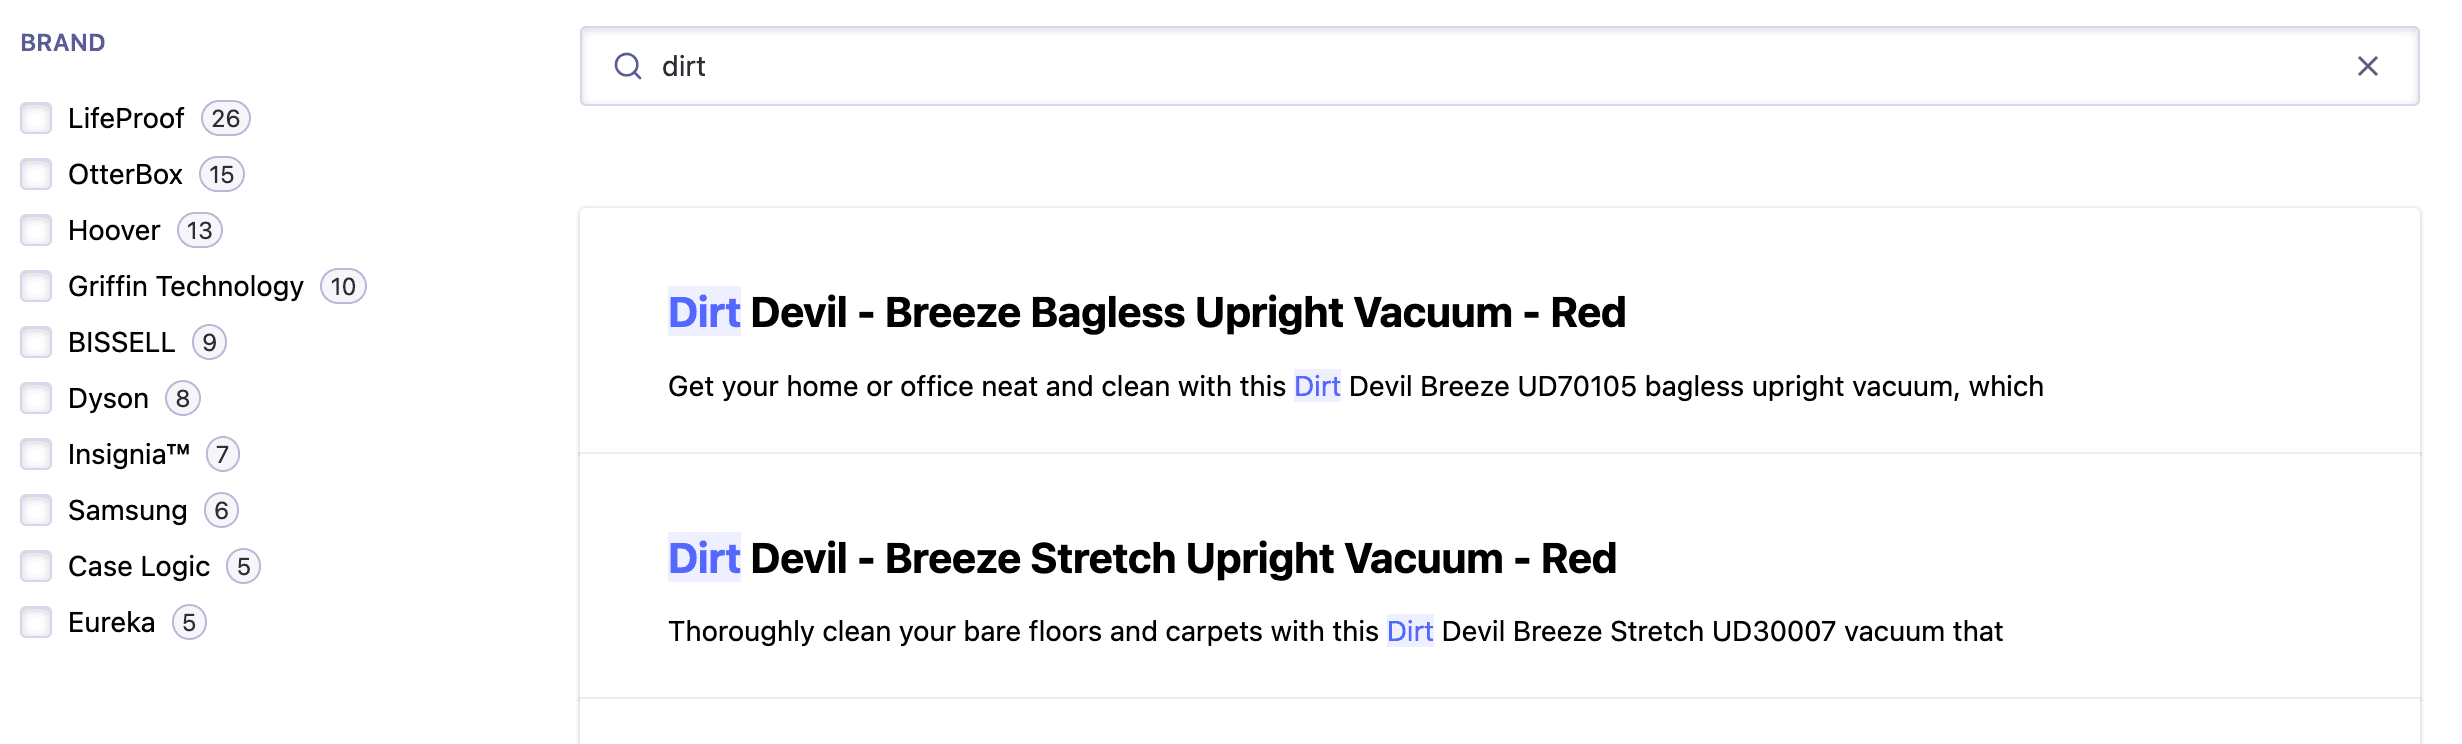Check the Samsung brand filter
Viewport: 2462px width, 744px height.
click(37, 510)
